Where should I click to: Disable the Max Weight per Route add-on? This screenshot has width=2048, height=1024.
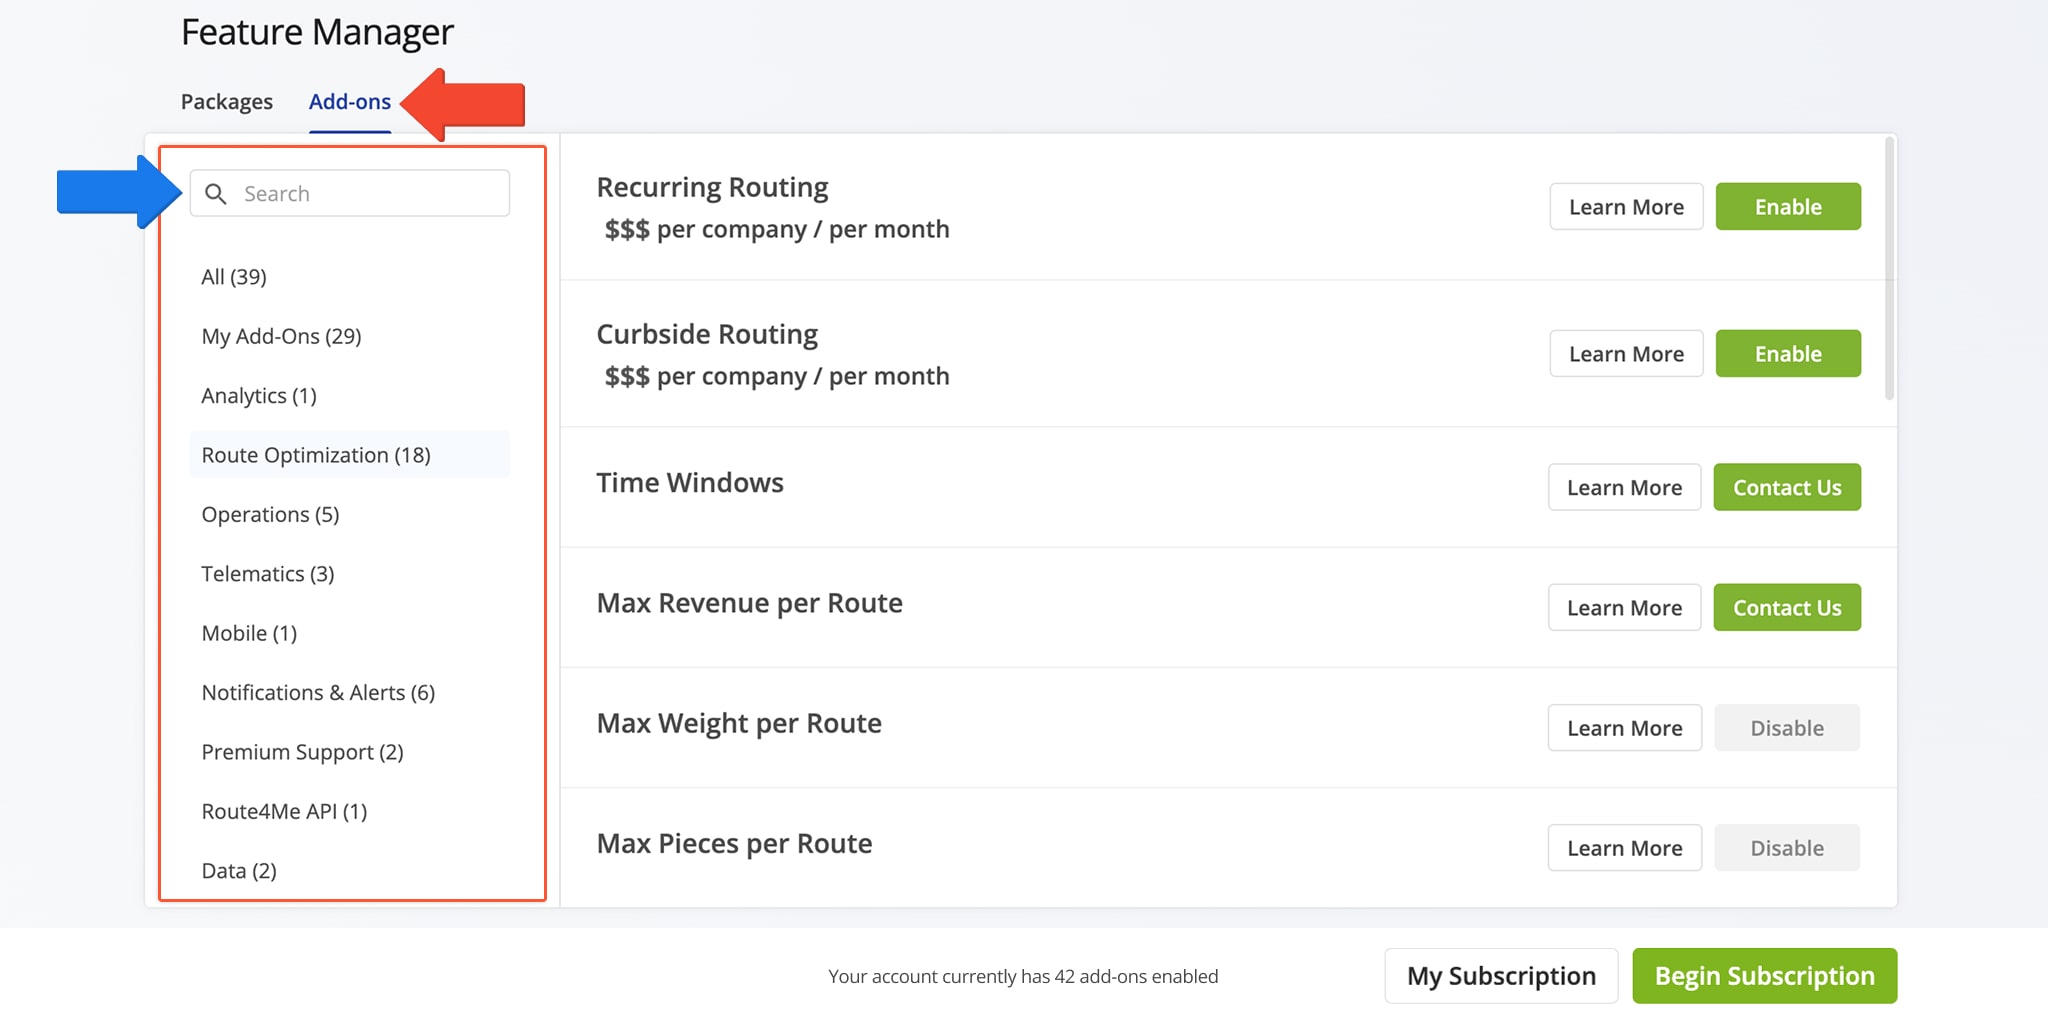[x=1786, y=728]
